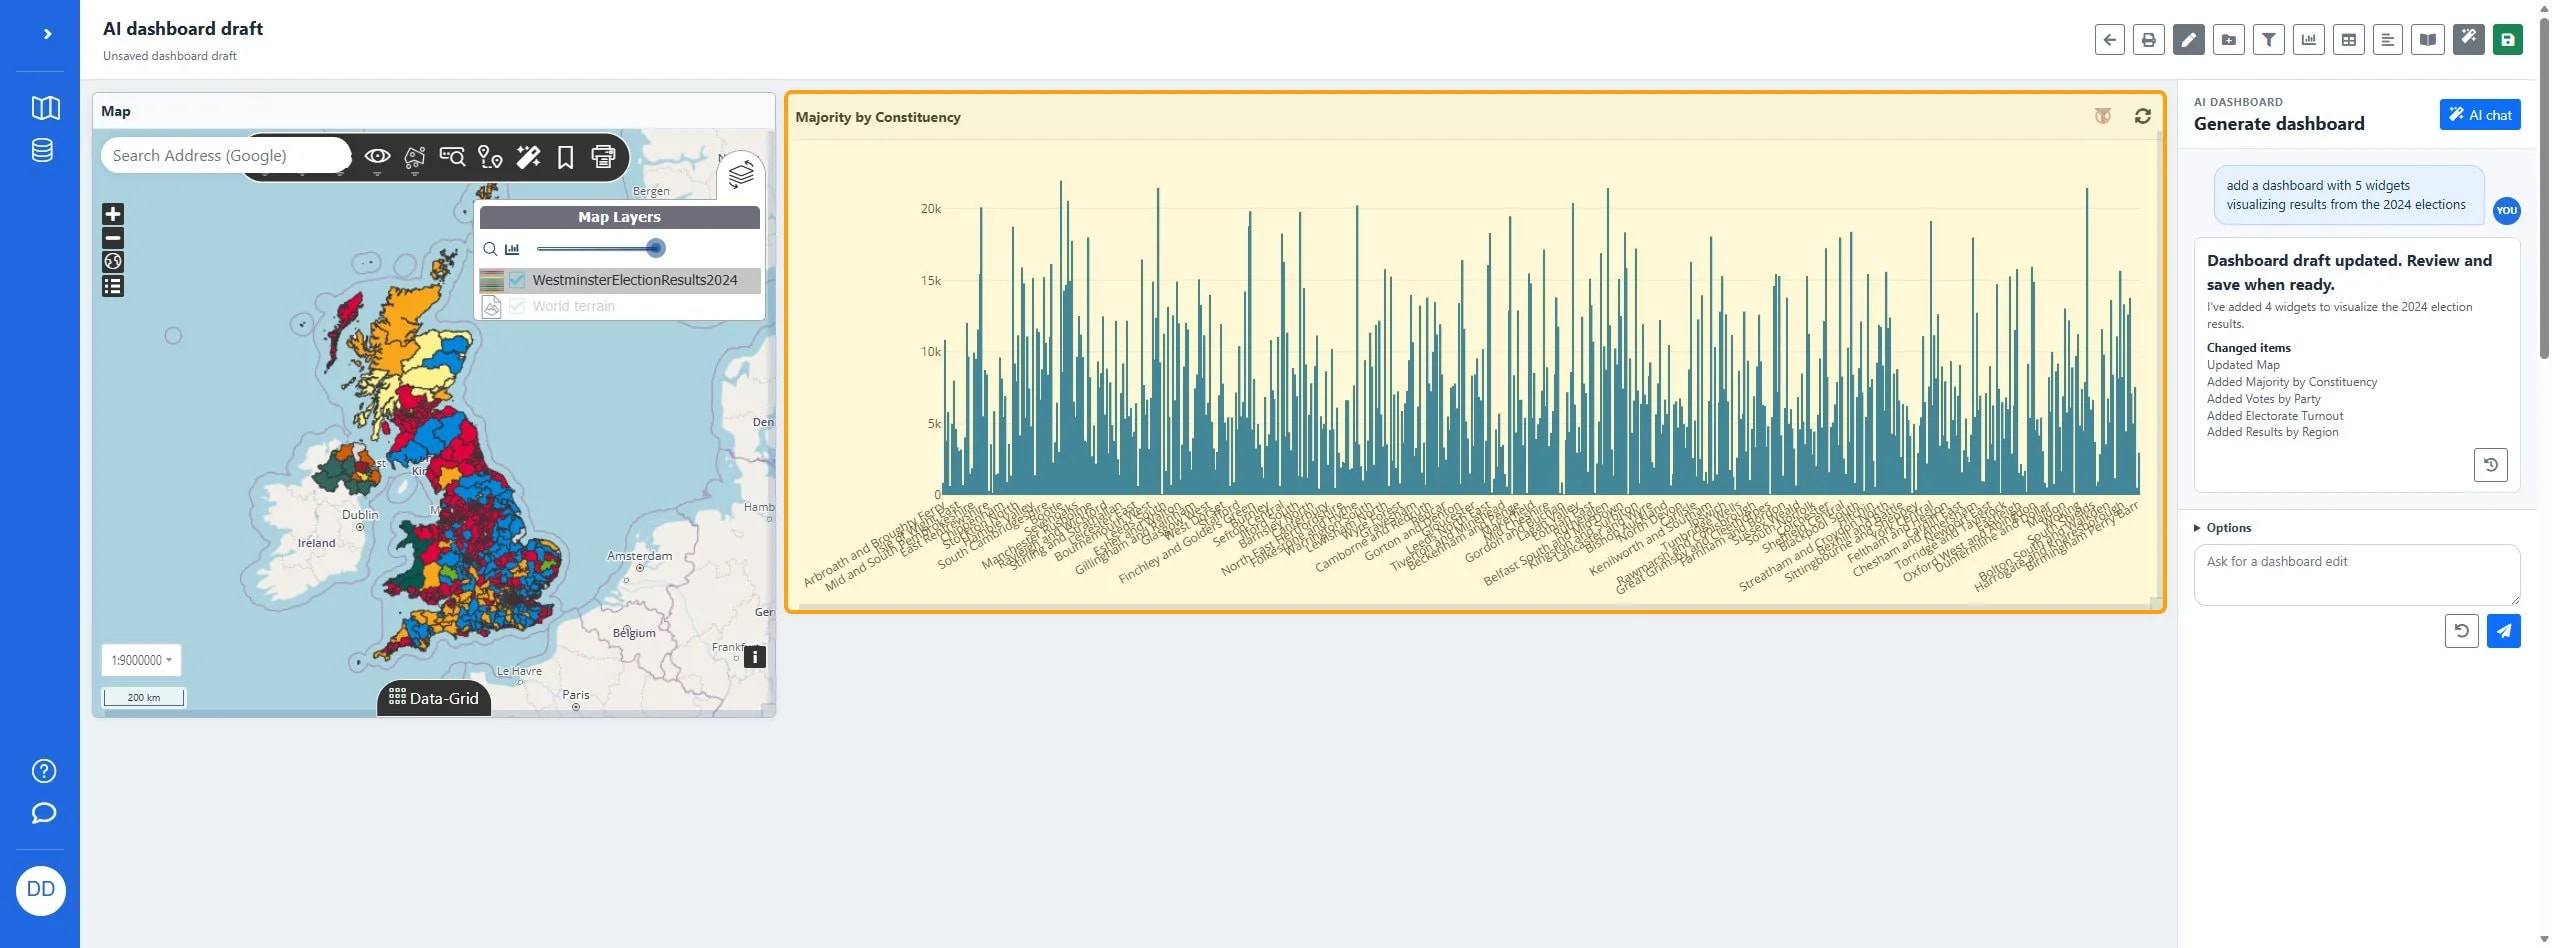Click the map toolbar printer icon

603,157
